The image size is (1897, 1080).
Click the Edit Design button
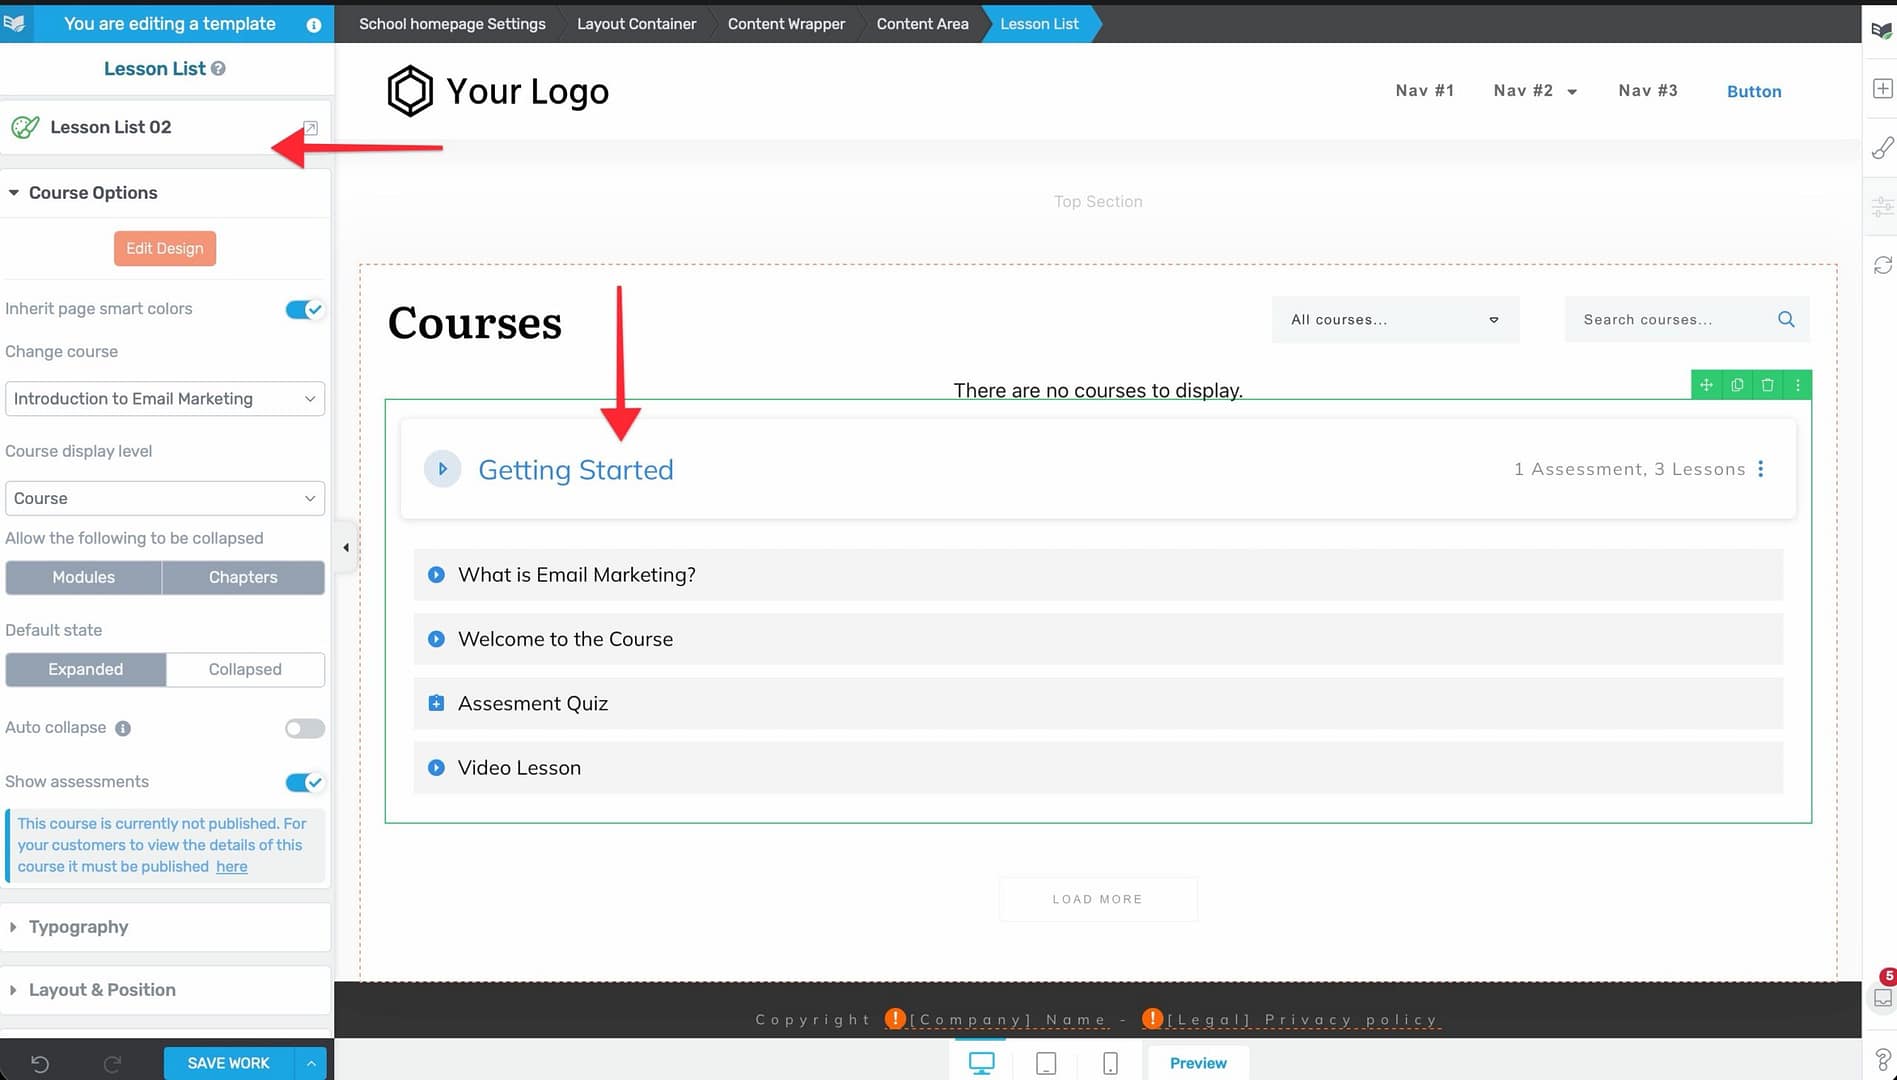click(165, 248)
